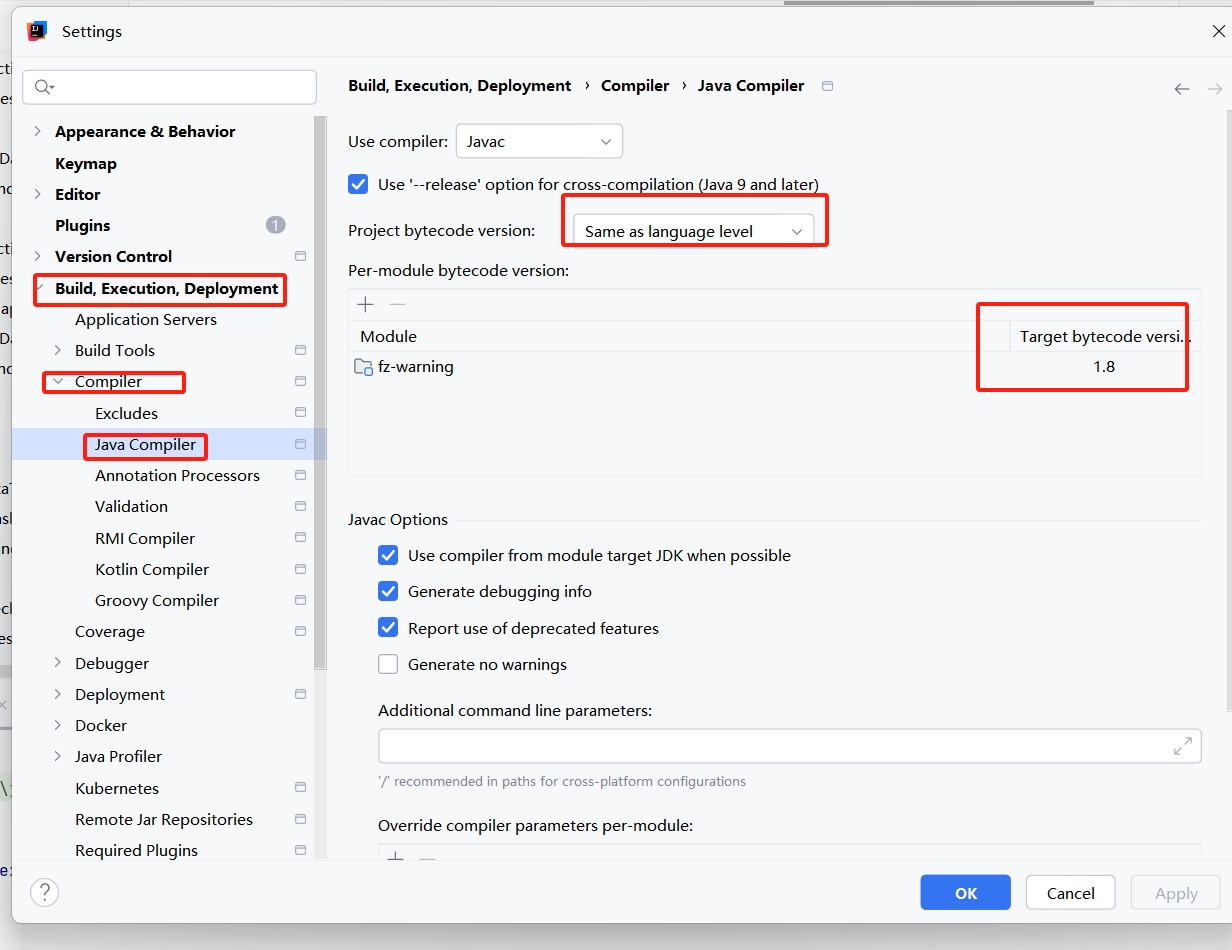The height and width of the screenshot is (950, 1232).
Task: Select Java Compiler settings page
Action: pyautogui.click(x=146, y=444)
